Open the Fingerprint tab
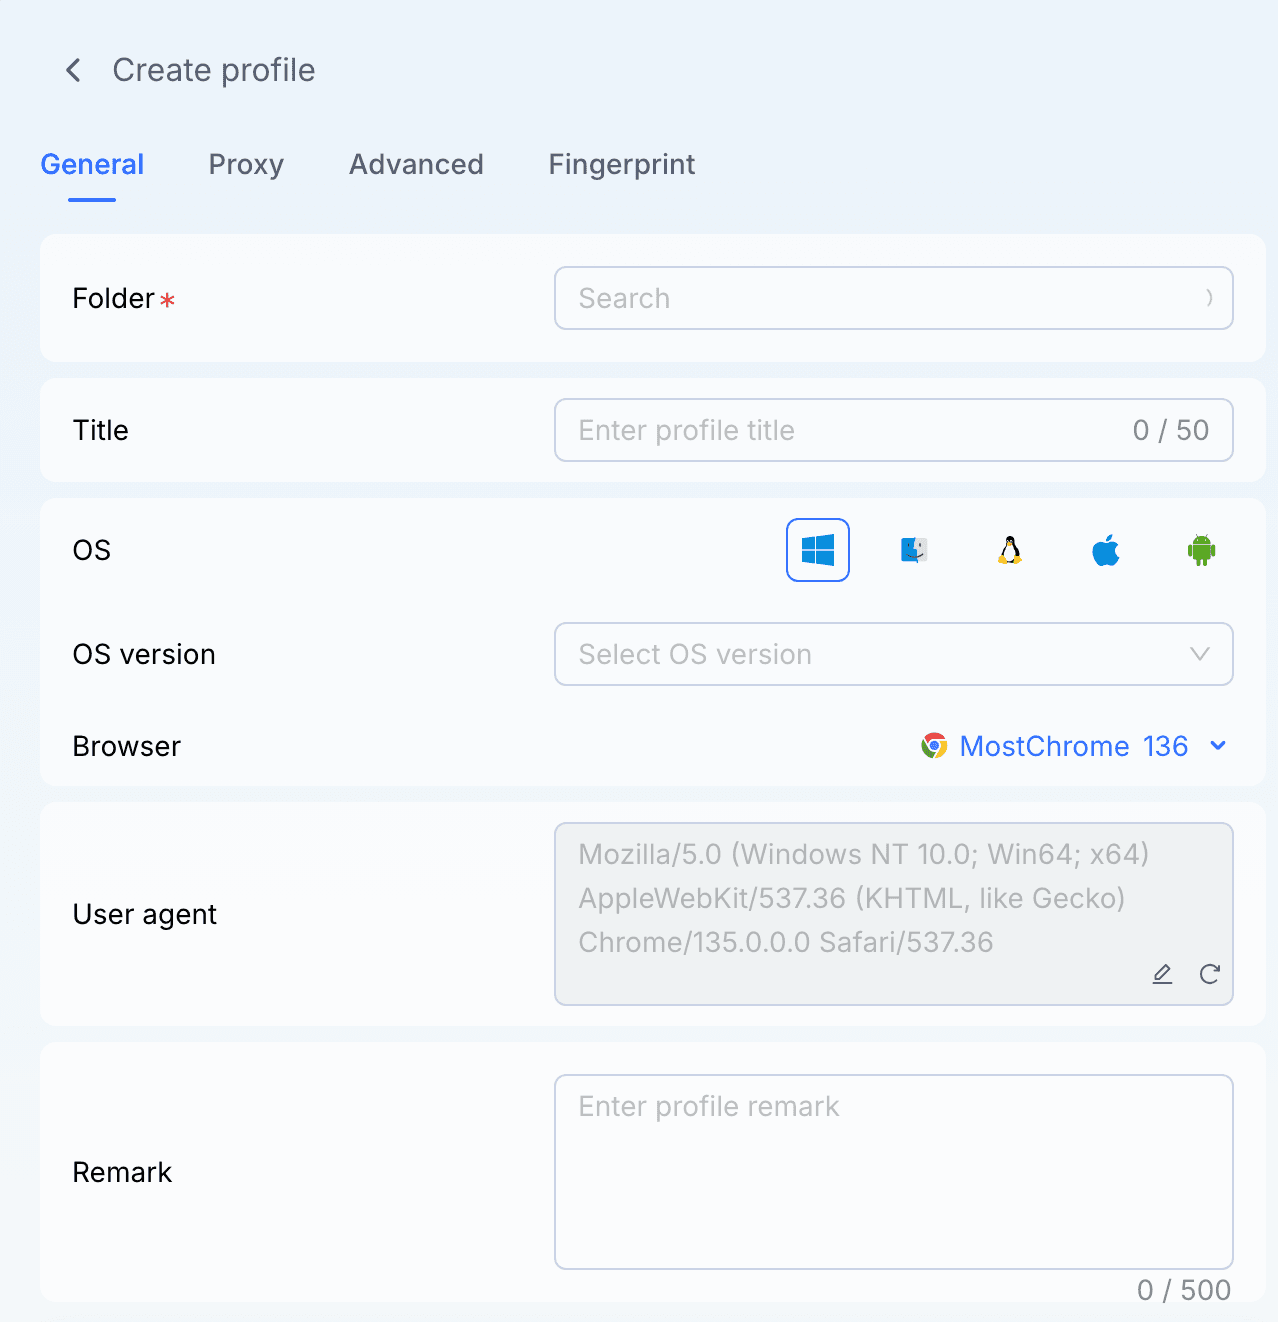 pos(621,164)
